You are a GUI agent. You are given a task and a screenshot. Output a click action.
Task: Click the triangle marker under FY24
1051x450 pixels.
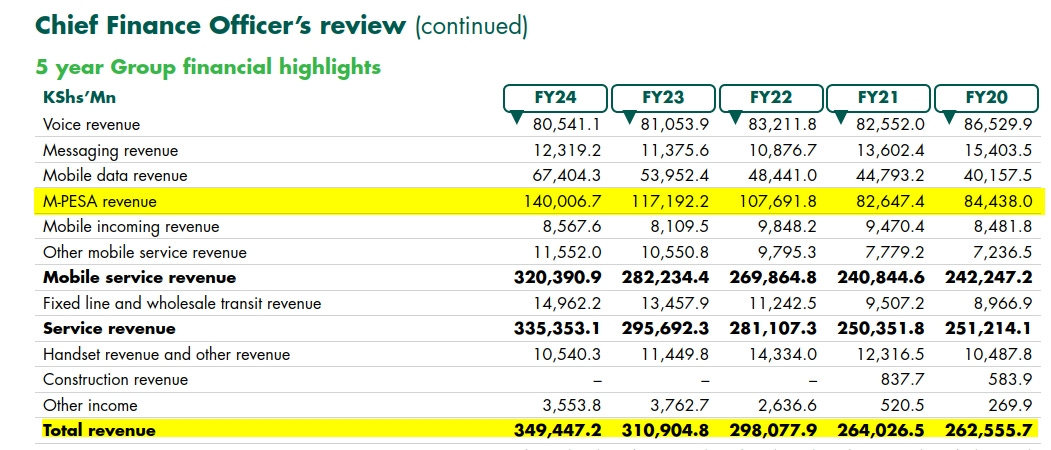pyautogui.click(x=517, y=118)
